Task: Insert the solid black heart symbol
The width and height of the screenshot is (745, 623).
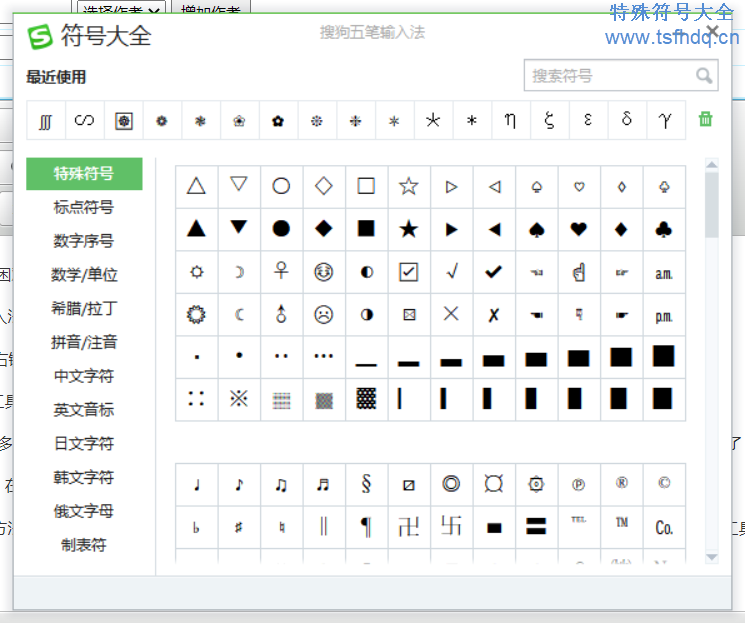Action: (x=578, y=229)
